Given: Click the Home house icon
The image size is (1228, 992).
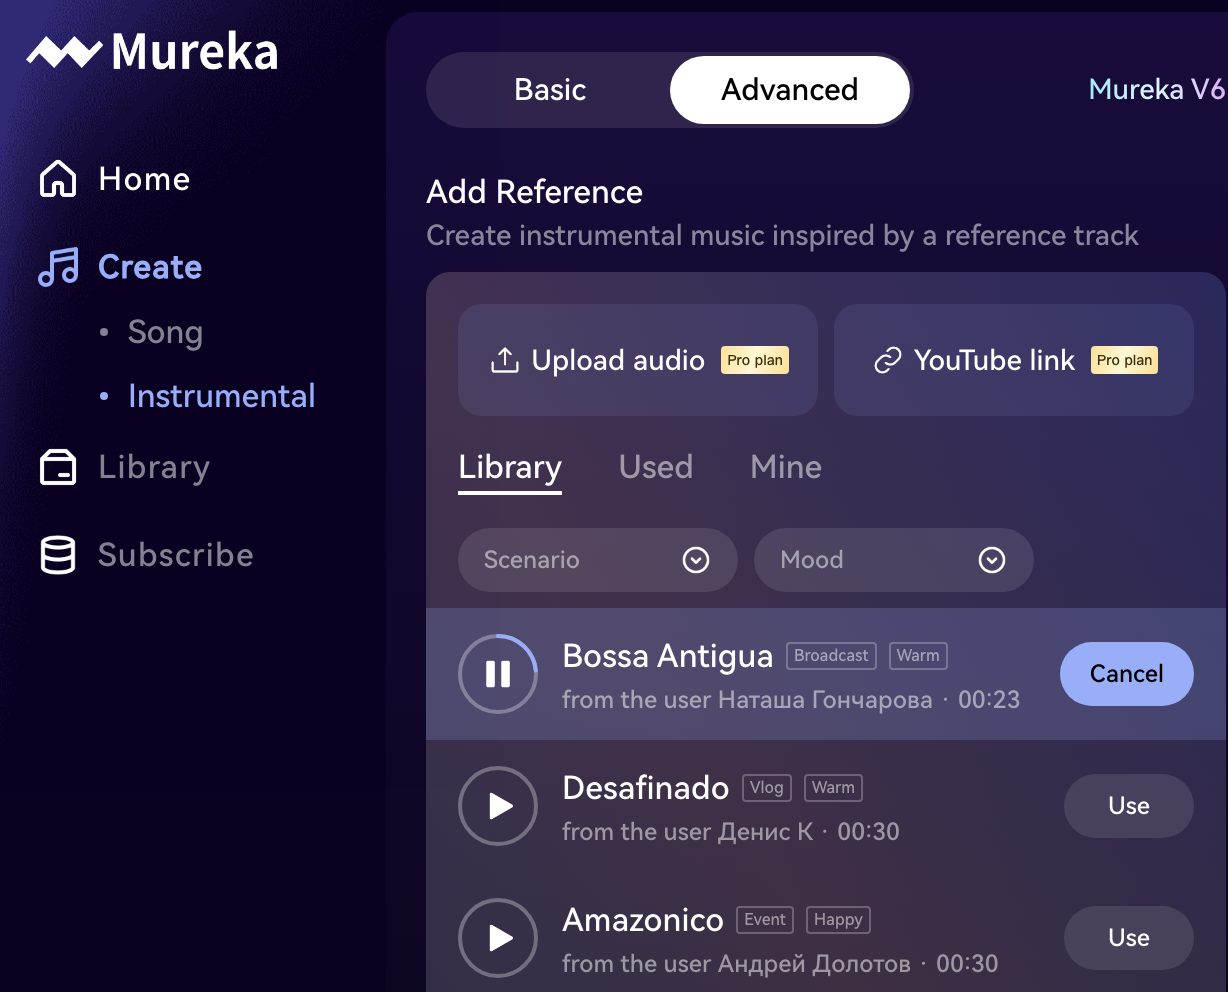Looking at the screenshot, I should point(58,179).
